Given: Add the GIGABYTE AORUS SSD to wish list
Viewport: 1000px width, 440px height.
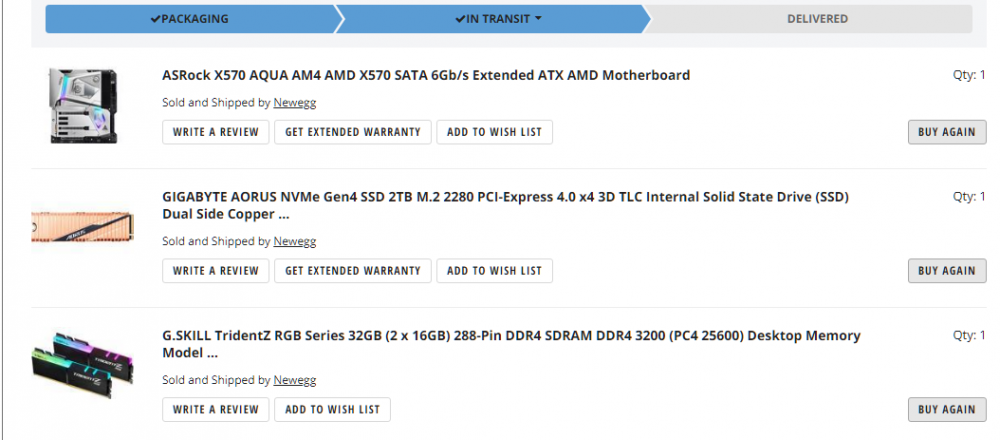Looking at the screenshot, I should (x=494, y=271).
